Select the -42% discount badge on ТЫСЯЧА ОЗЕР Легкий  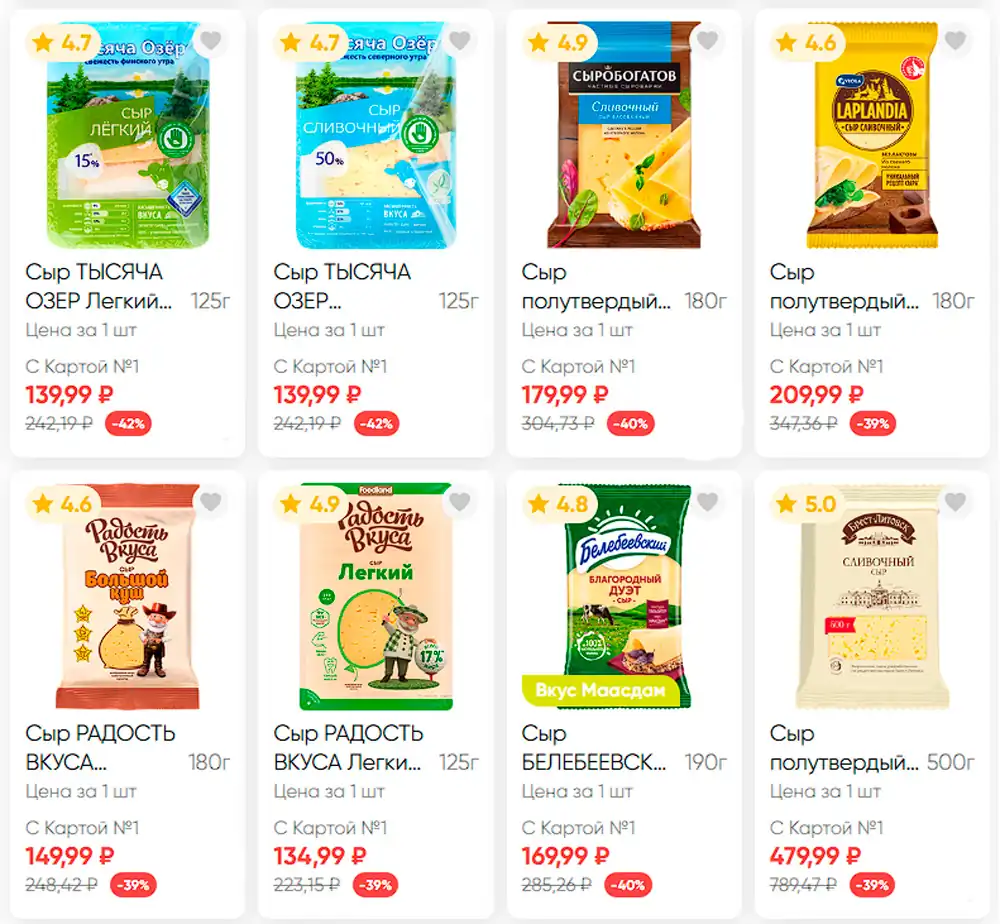128,424
